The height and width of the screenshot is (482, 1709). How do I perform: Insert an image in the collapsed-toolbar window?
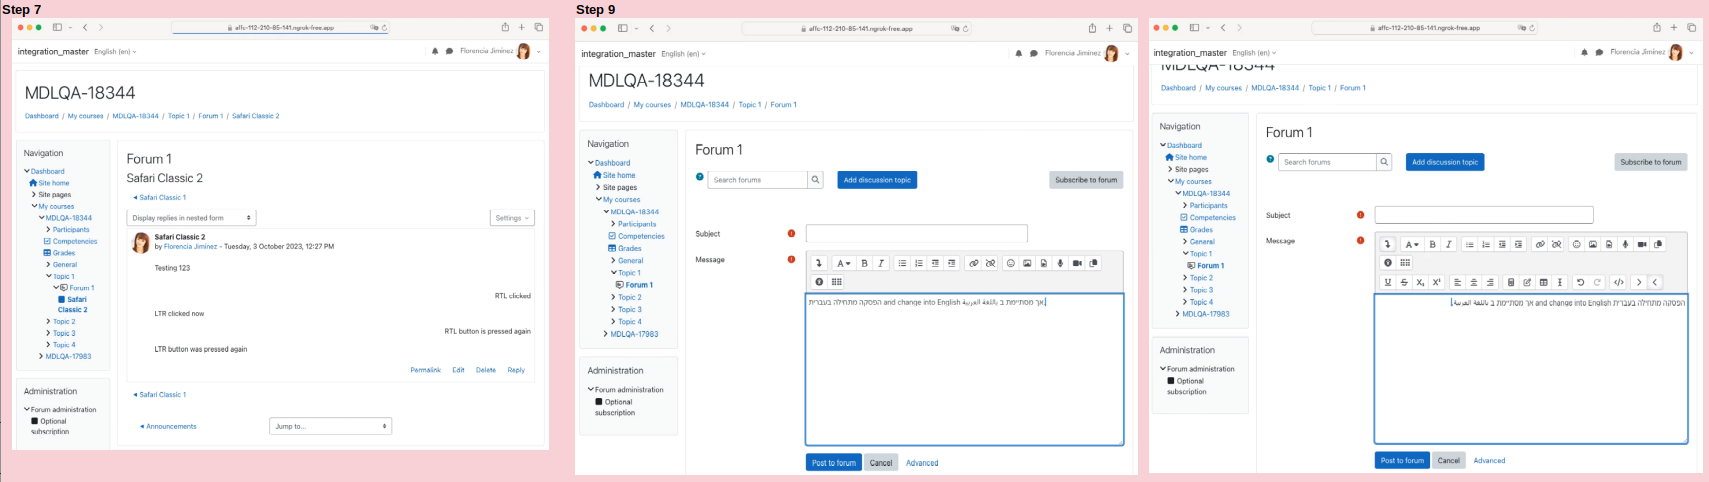tap(1027, 263)
